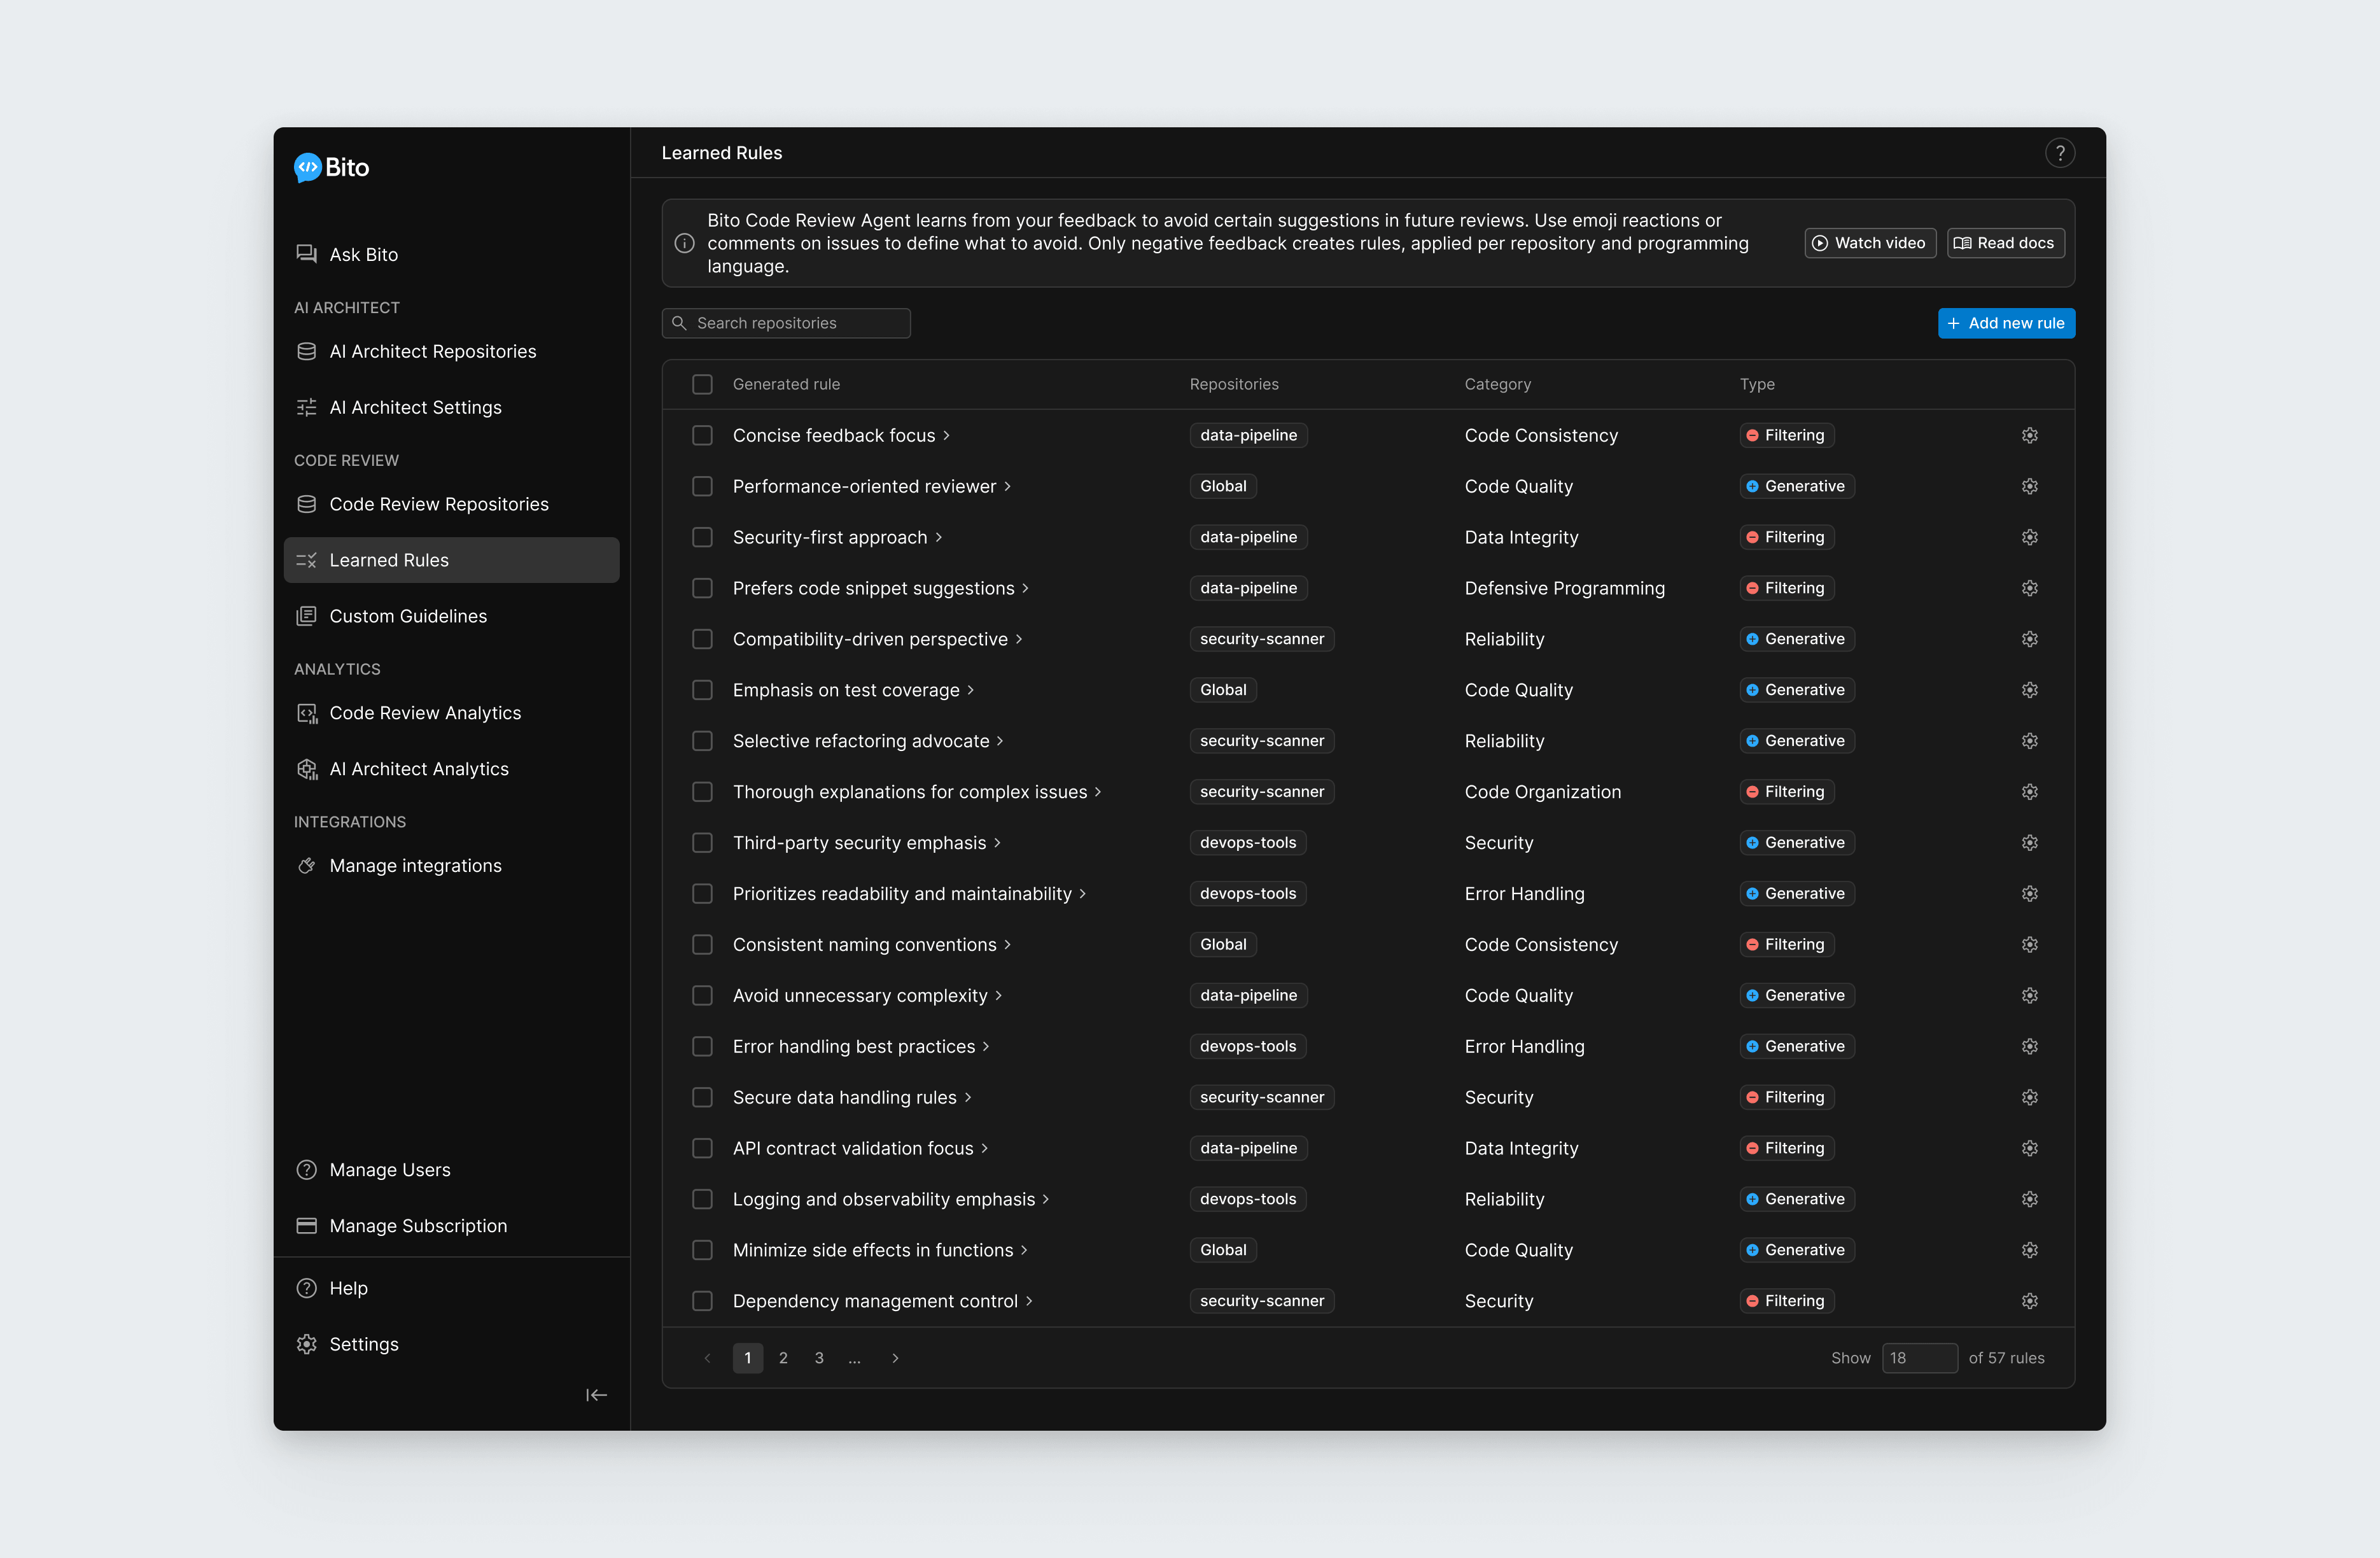Open Manage integrations
The width and height of the screenshot is (2380, 1558).
451,866
